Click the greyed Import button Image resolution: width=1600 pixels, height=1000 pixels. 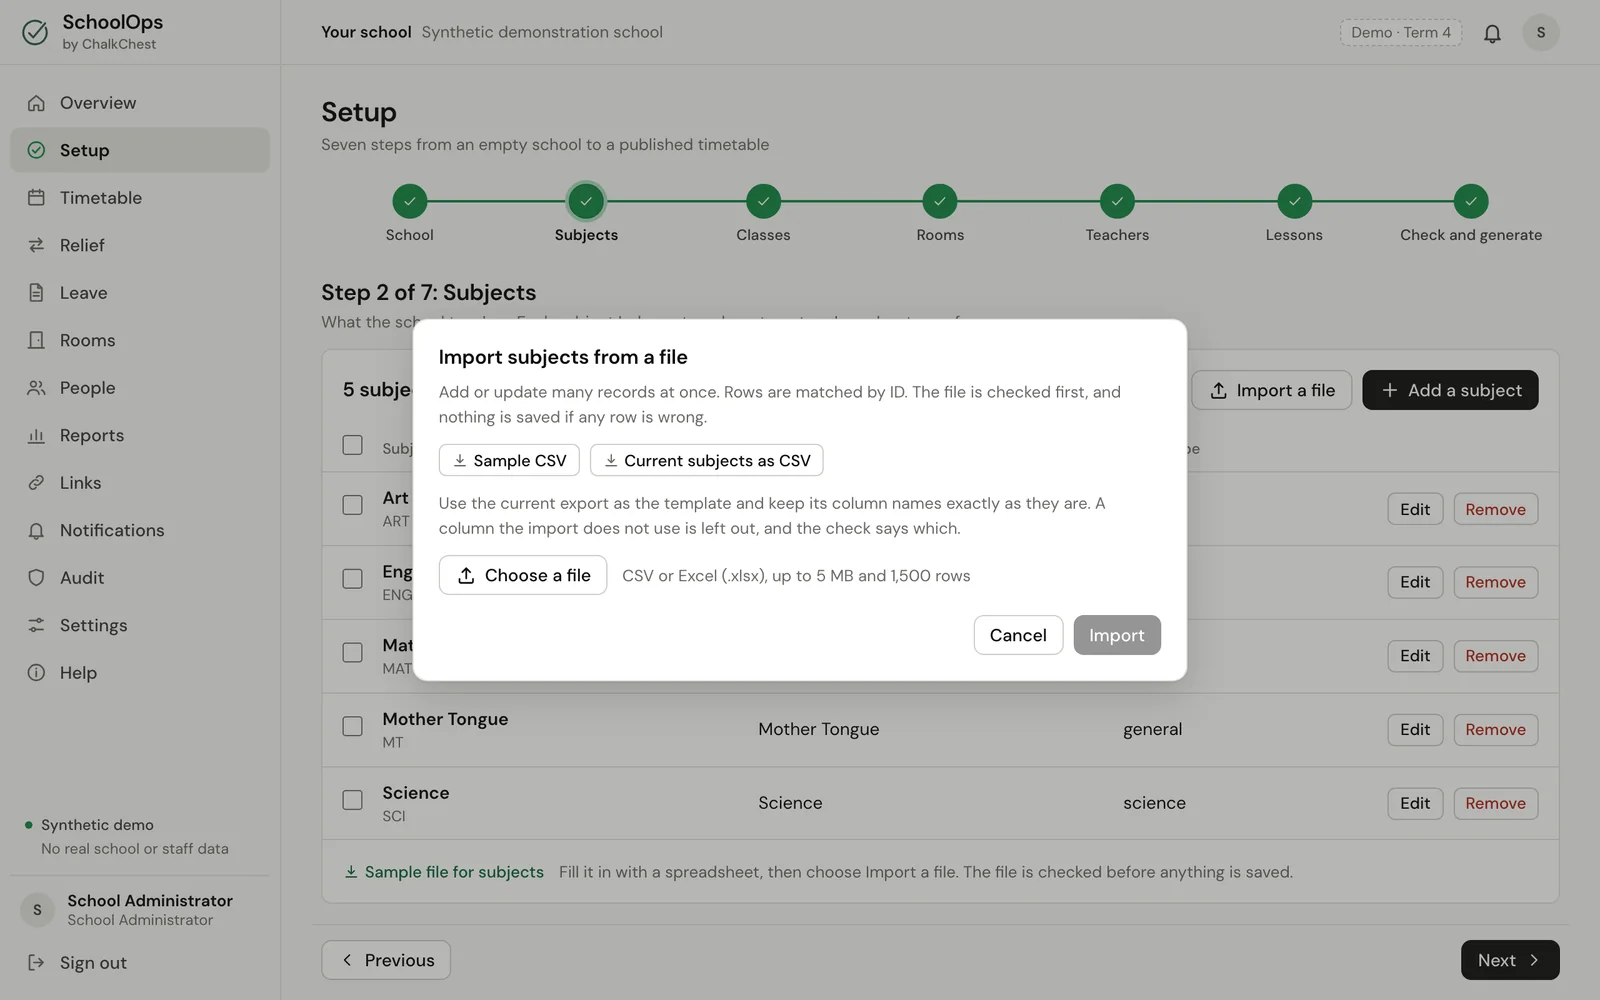(x=1117, y=635)
